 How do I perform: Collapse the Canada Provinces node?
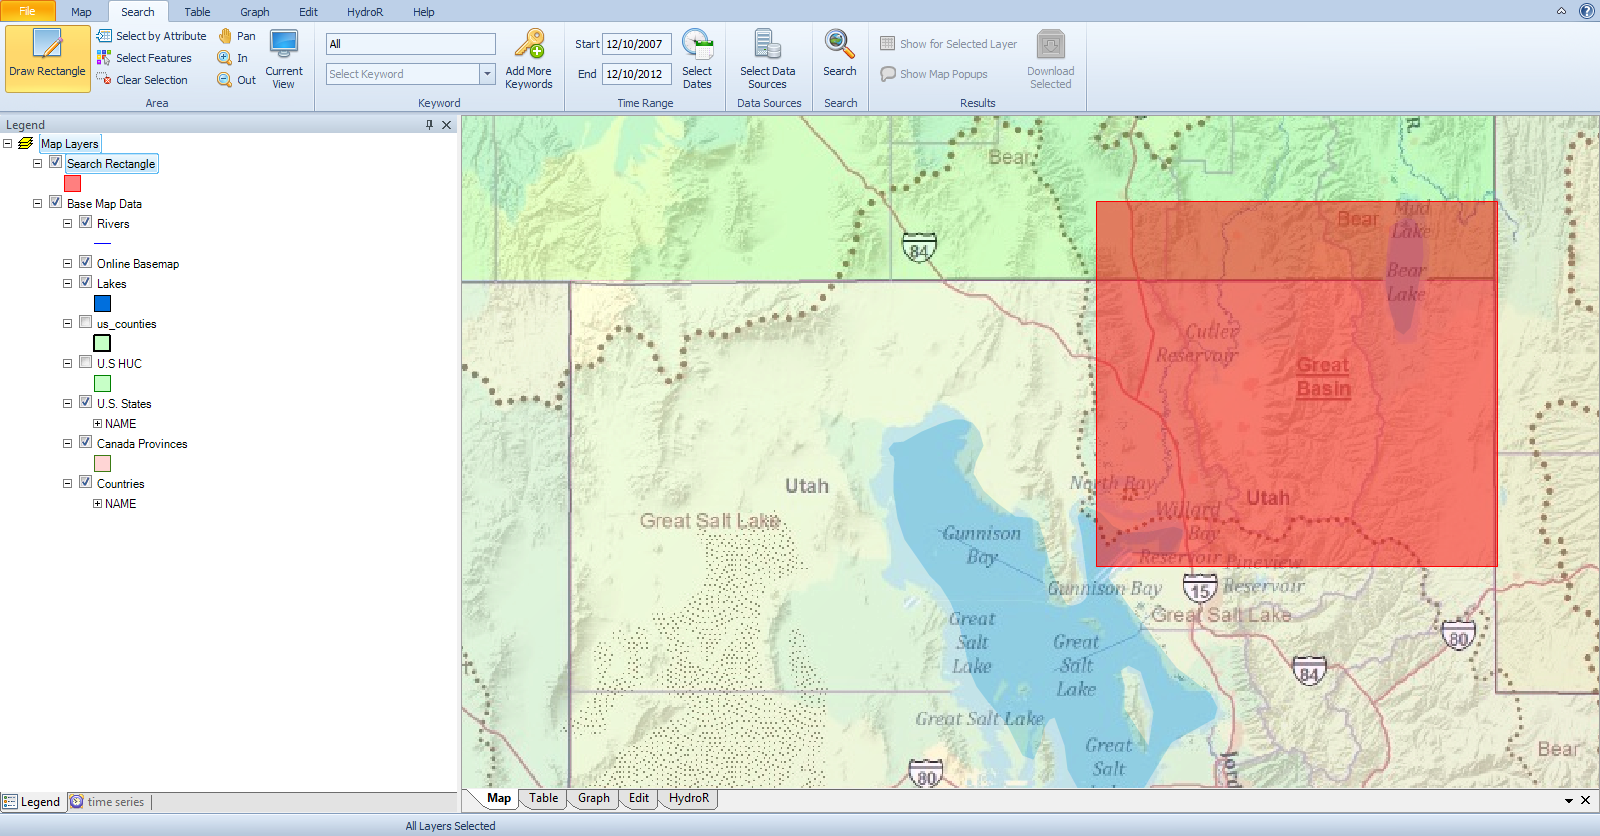(x=68, y=444)
